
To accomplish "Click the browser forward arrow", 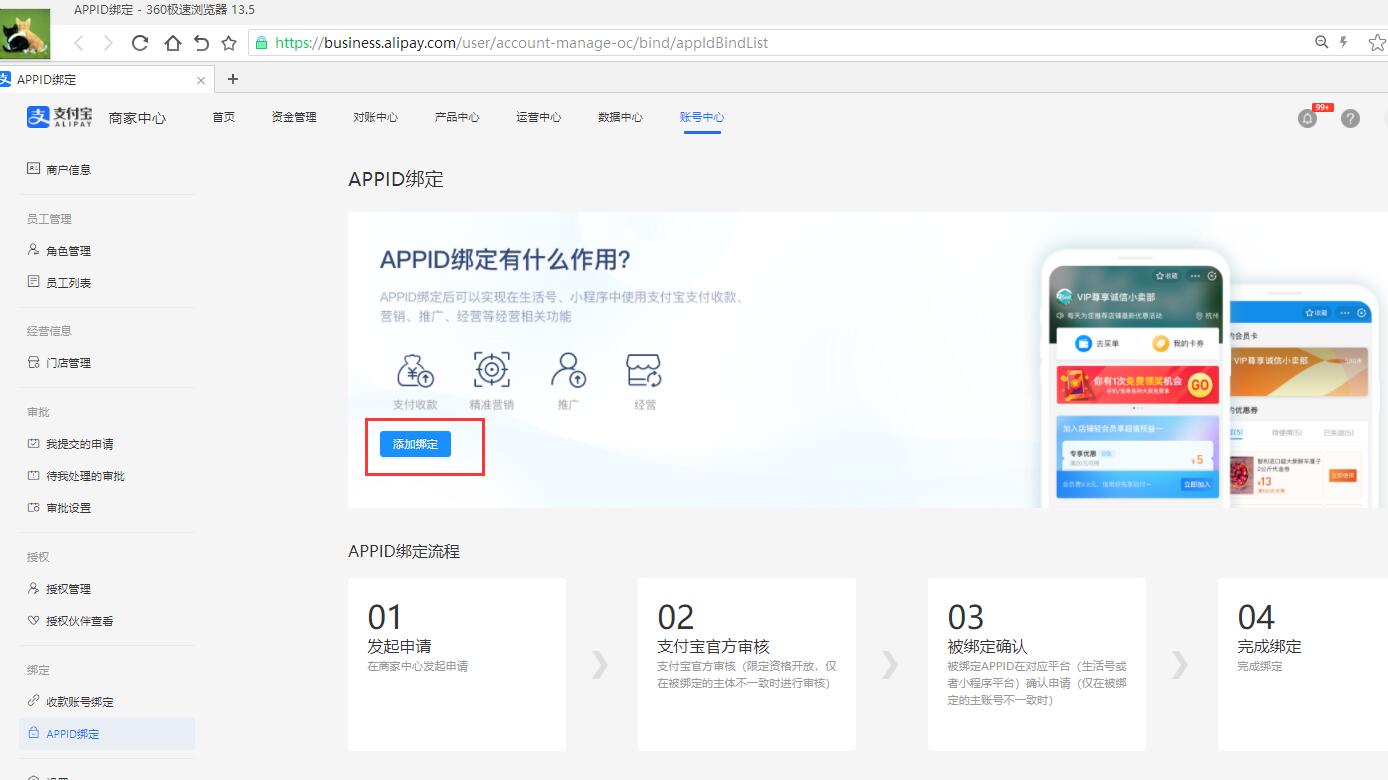I will click(108, 43).
